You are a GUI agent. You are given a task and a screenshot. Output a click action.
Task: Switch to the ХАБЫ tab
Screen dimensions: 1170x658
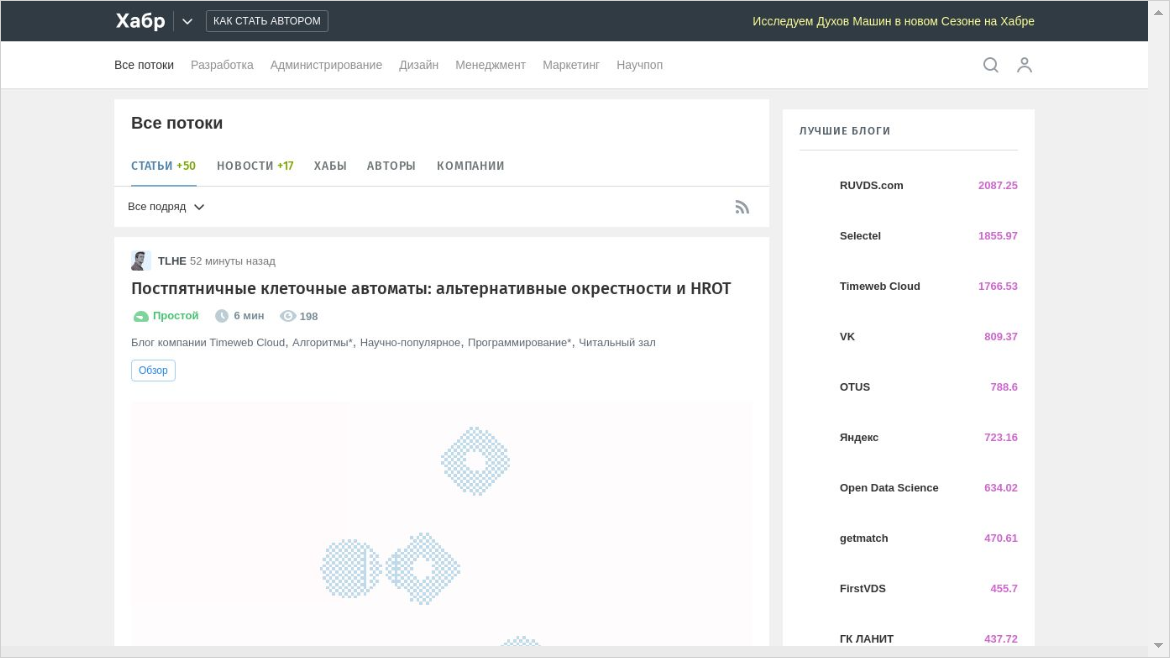[x=330, y=166]
